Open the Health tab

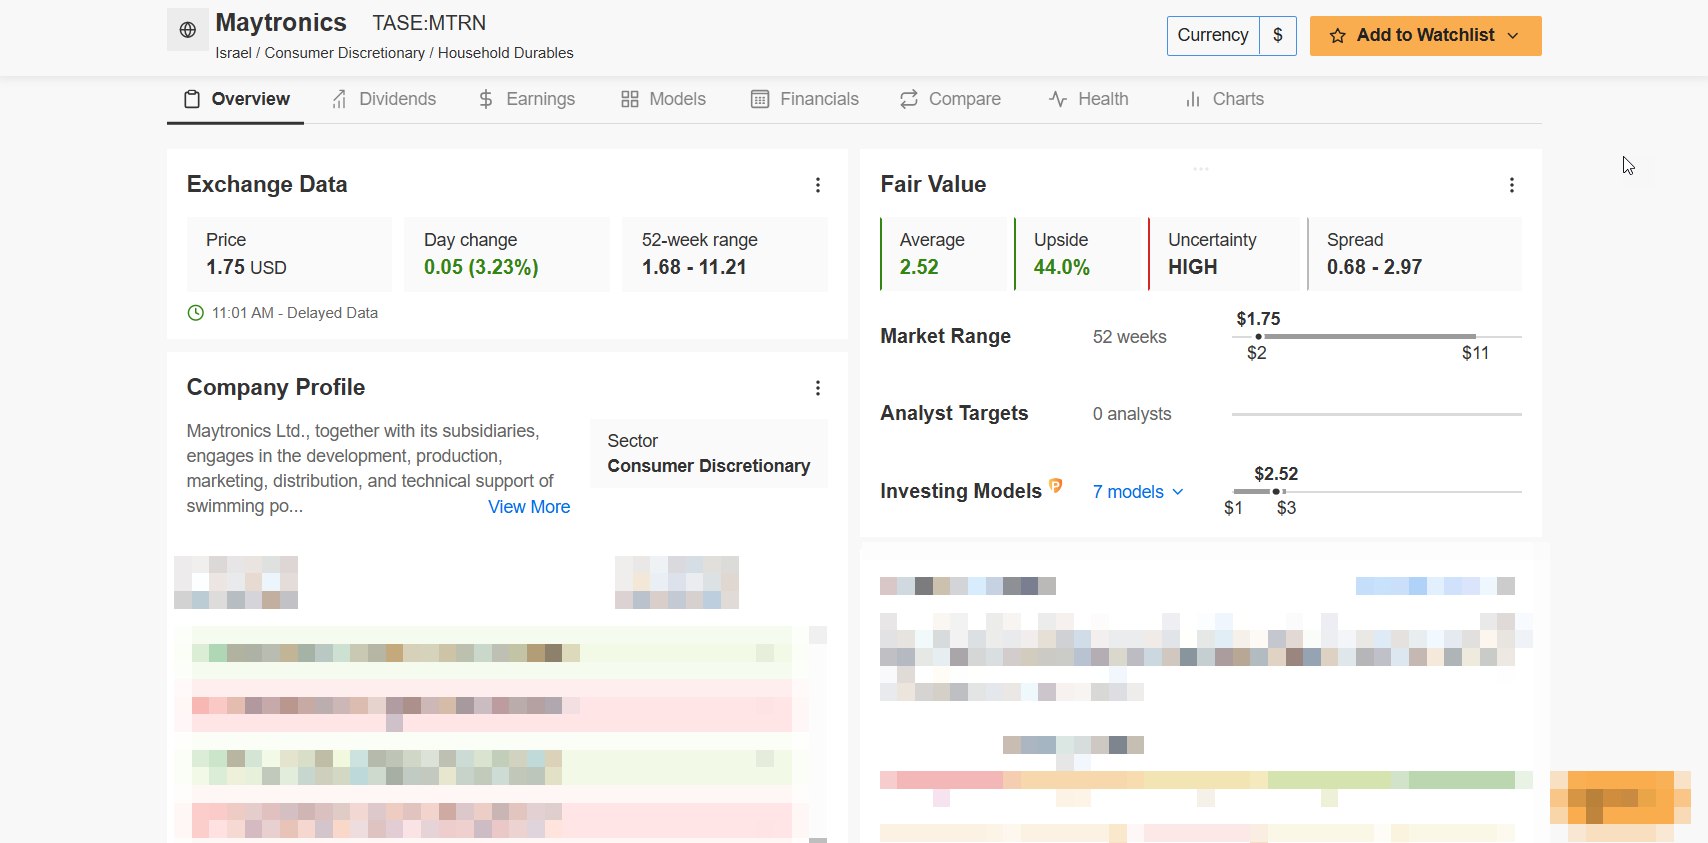pos(1088,99)
